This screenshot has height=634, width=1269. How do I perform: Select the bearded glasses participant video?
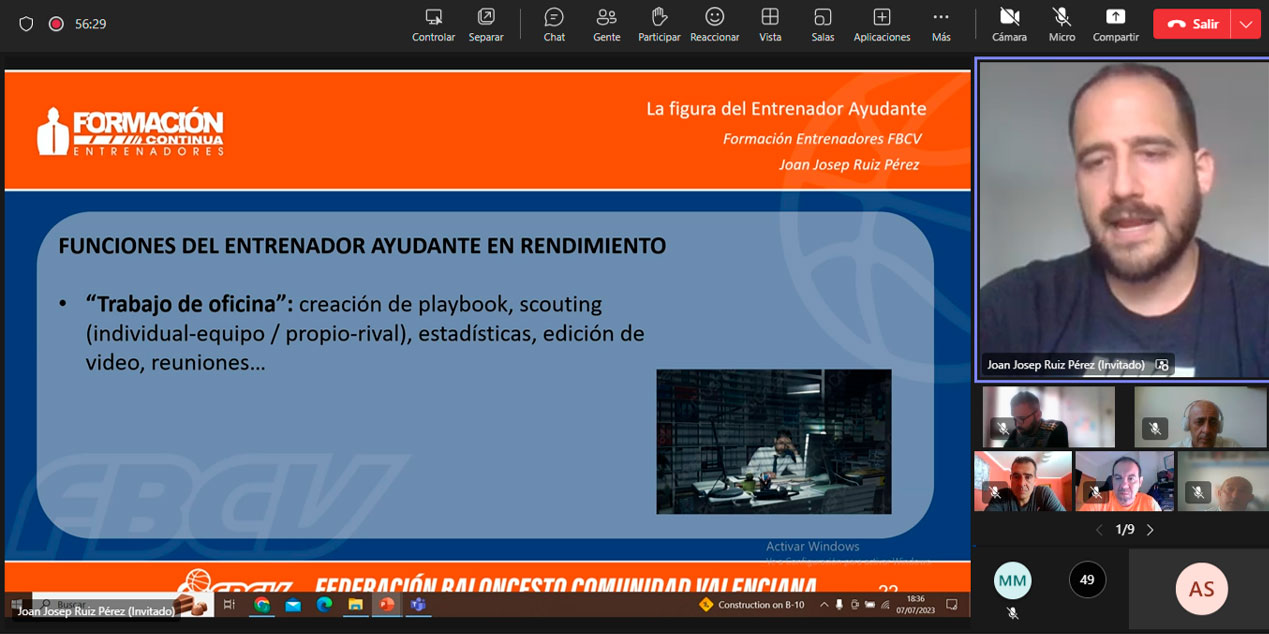(x=1048, y=417)
